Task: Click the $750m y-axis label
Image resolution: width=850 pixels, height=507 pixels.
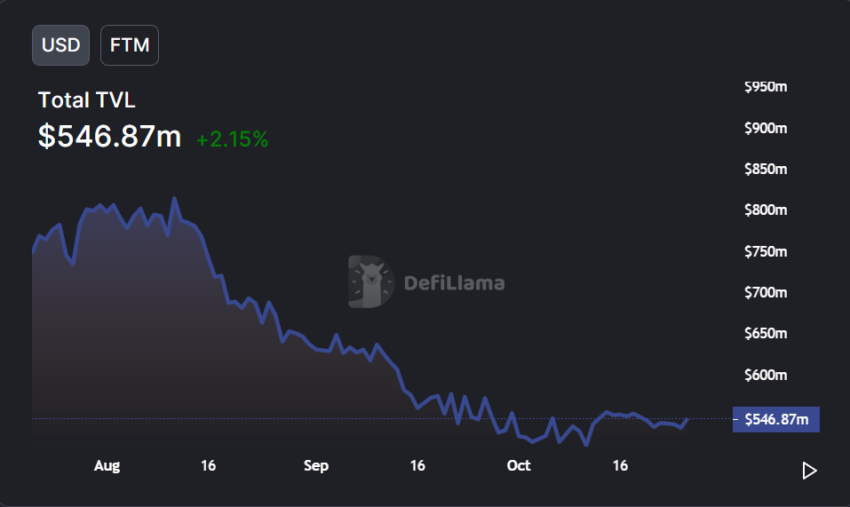Action: (766, 252)
